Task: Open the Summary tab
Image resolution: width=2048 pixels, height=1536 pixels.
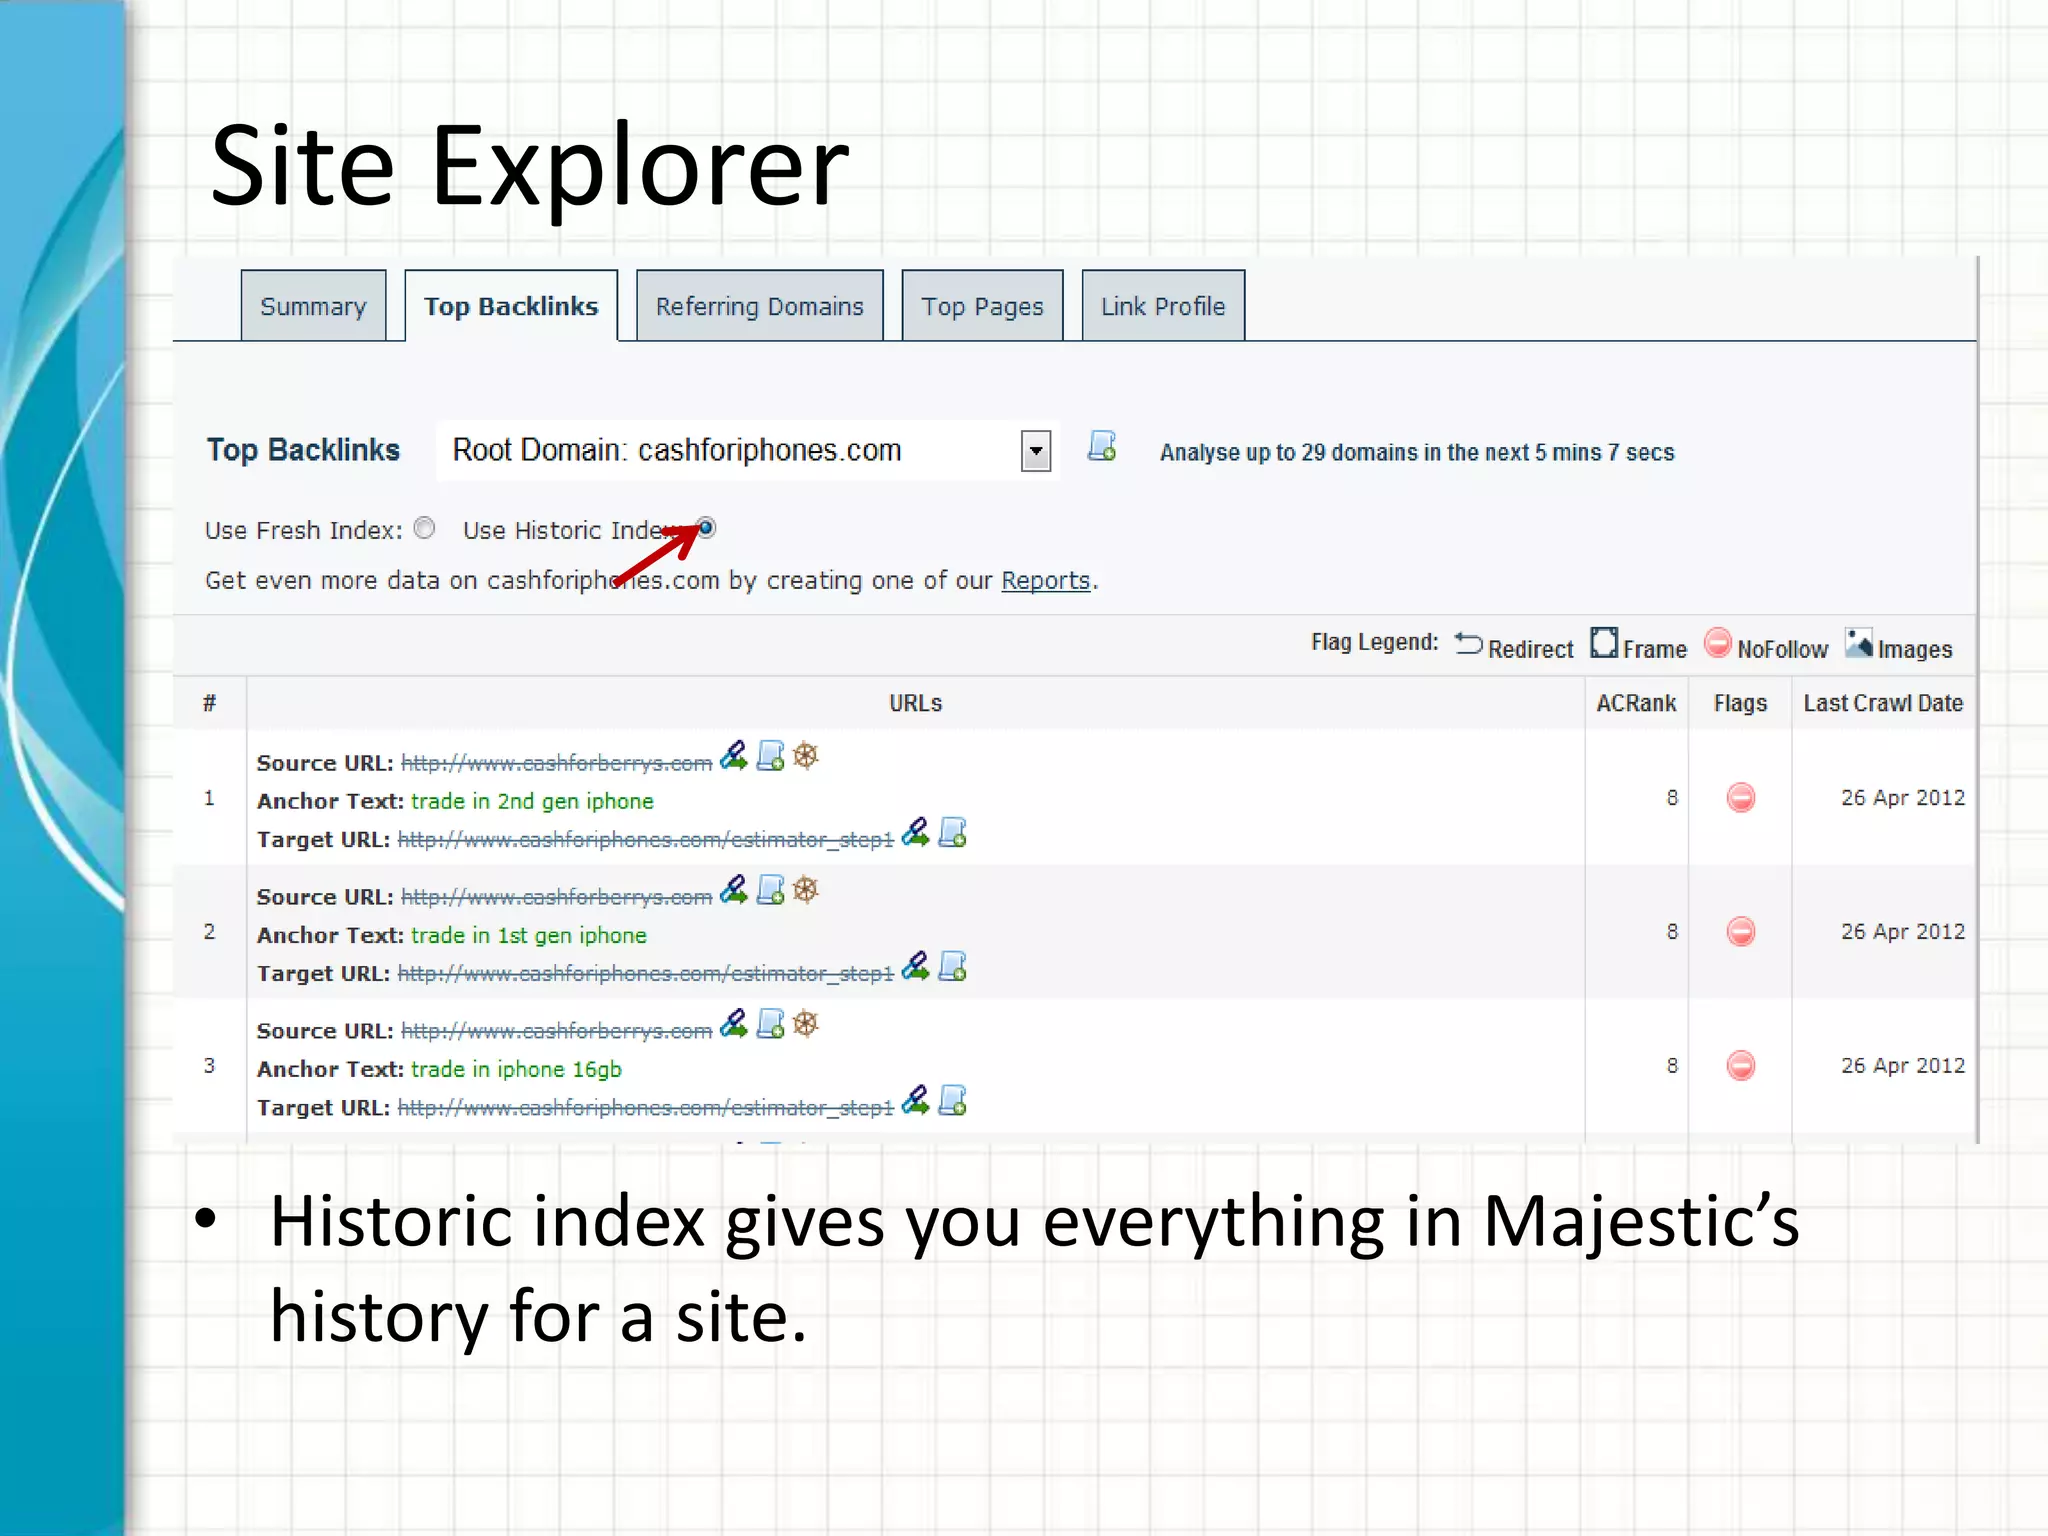Action: [313, 306]
